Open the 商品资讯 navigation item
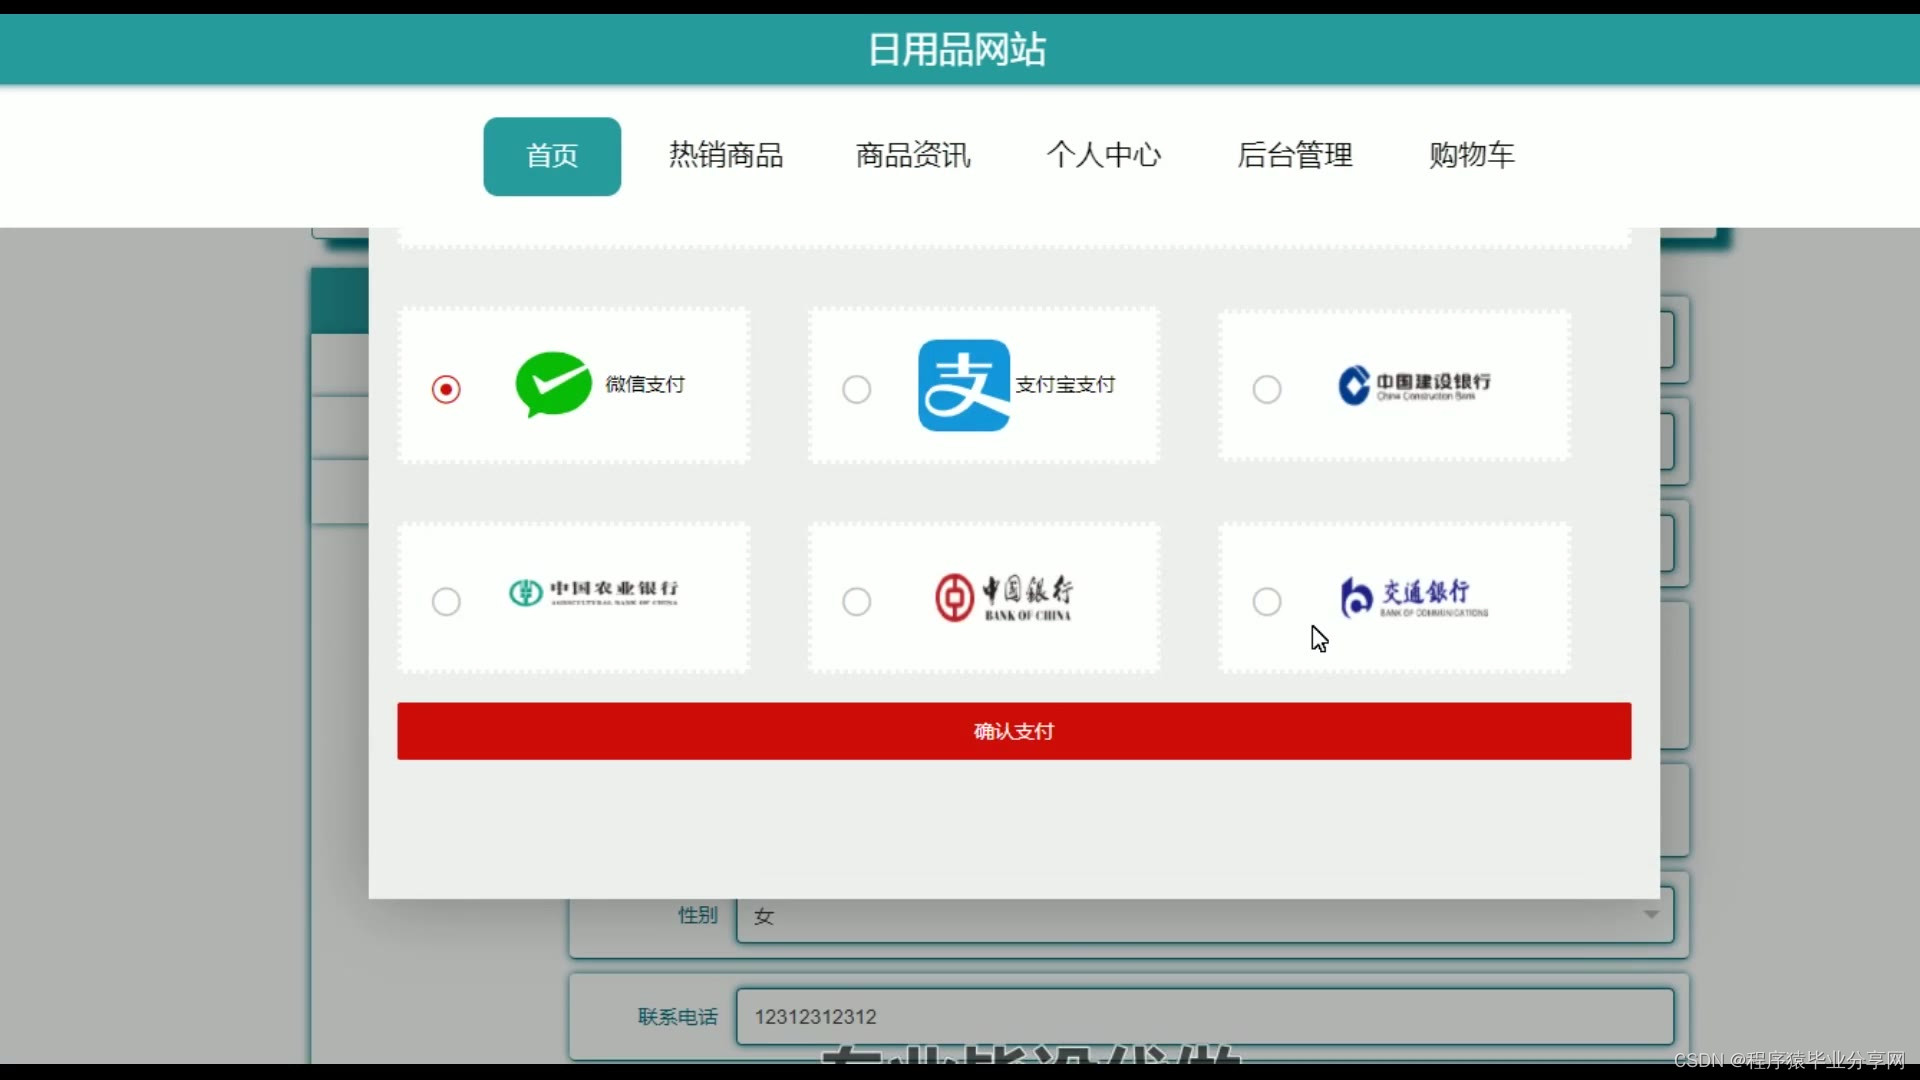This screenshot has height=1080, width=1920. [912, 156]
